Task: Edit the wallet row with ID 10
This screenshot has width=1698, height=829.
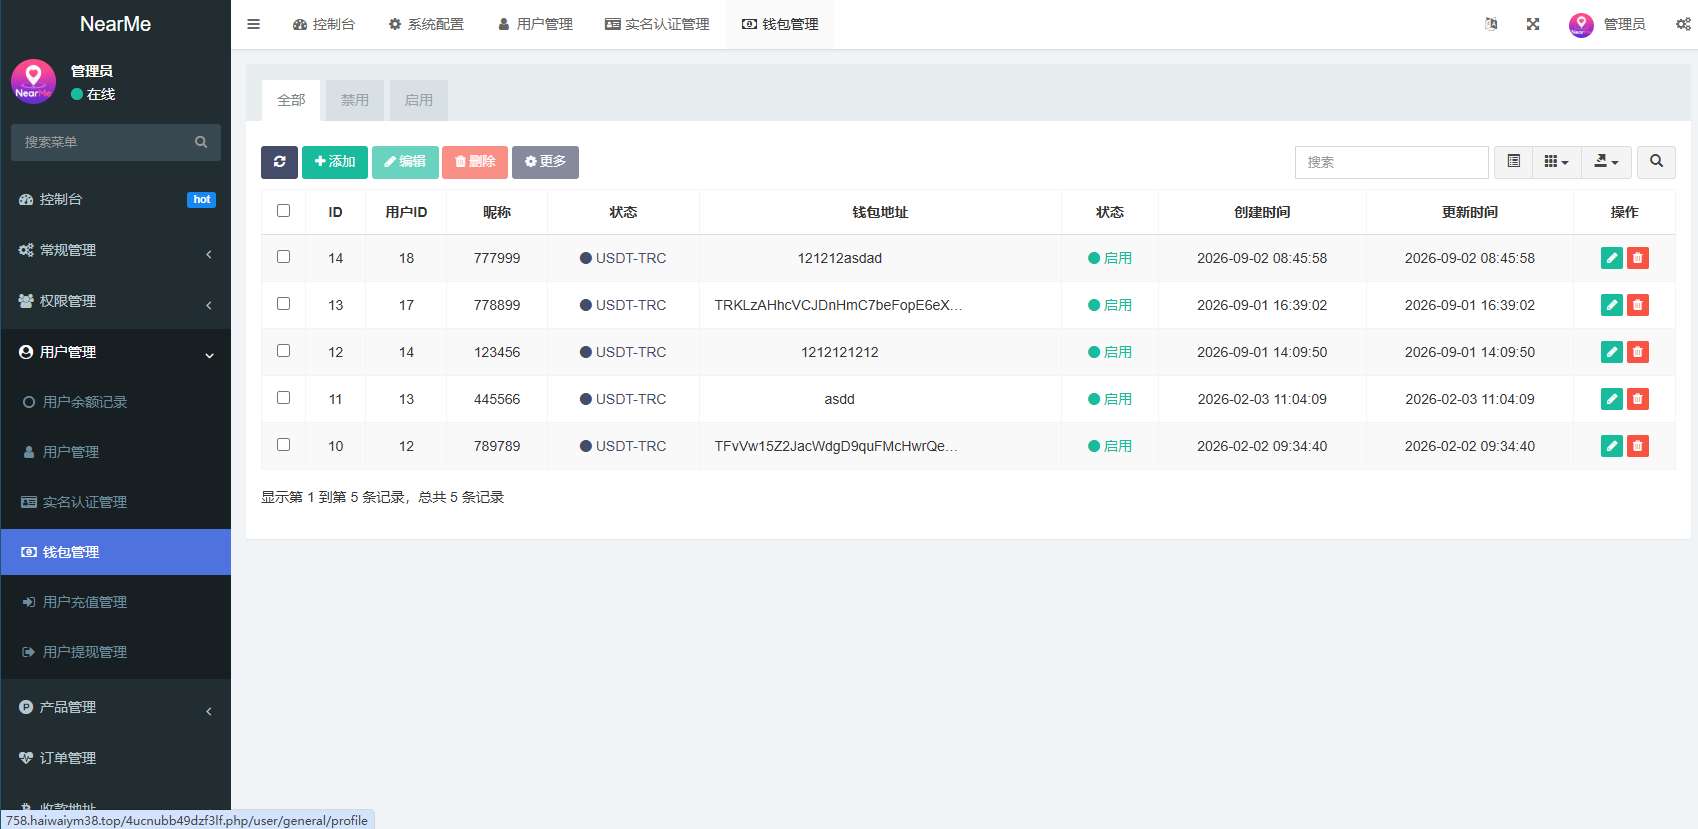Action: (x=1612, y=446)
